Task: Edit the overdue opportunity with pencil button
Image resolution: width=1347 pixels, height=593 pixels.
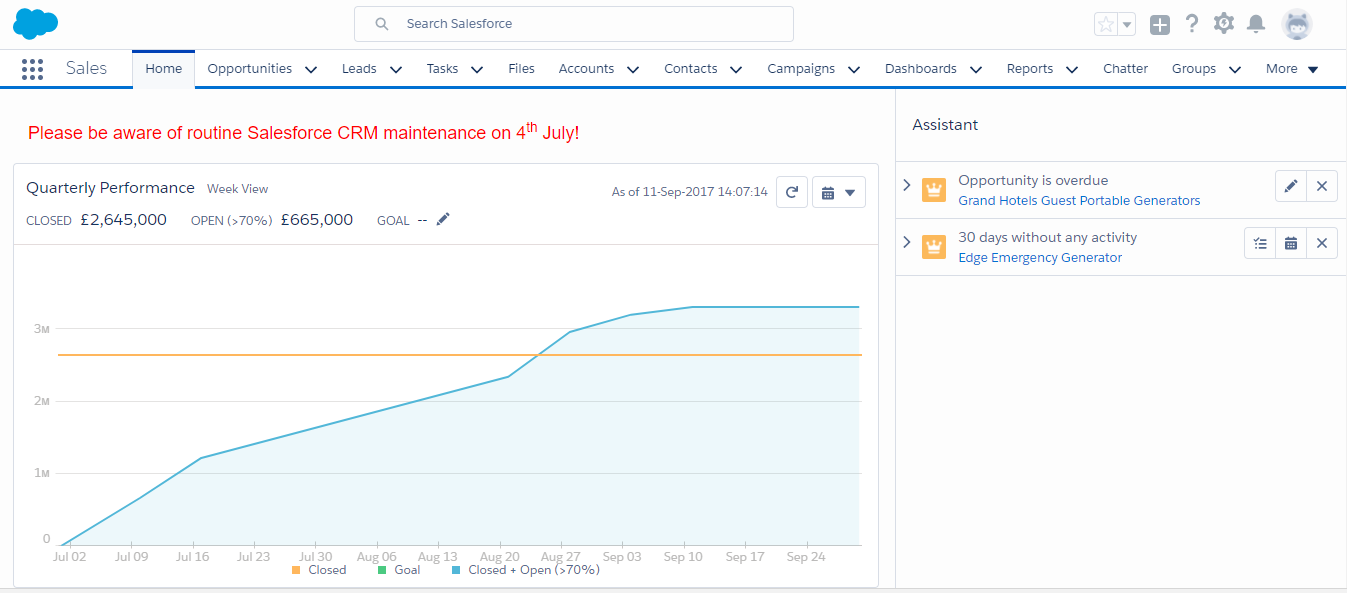Action: pyautogui.click(x=1291, y=186)
